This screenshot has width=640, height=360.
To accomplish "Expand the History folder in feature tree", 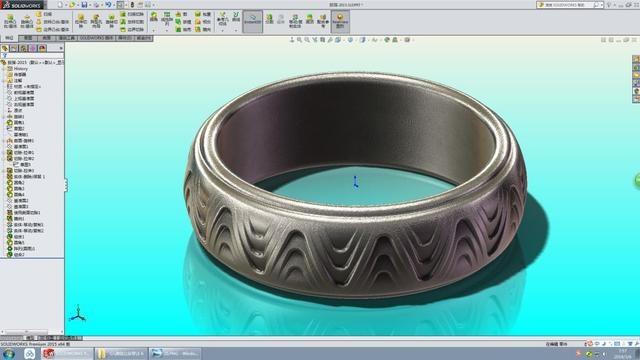I will (x=4, y=69).
